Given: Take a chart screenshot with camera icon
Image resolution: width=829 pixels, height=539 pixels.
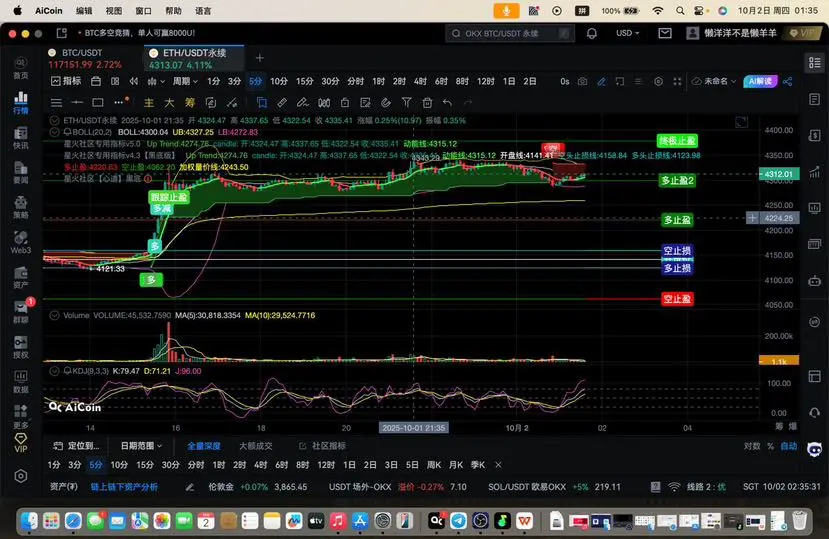Looking at the screenshot, I should pyautogui.click(x=582, y=81).
